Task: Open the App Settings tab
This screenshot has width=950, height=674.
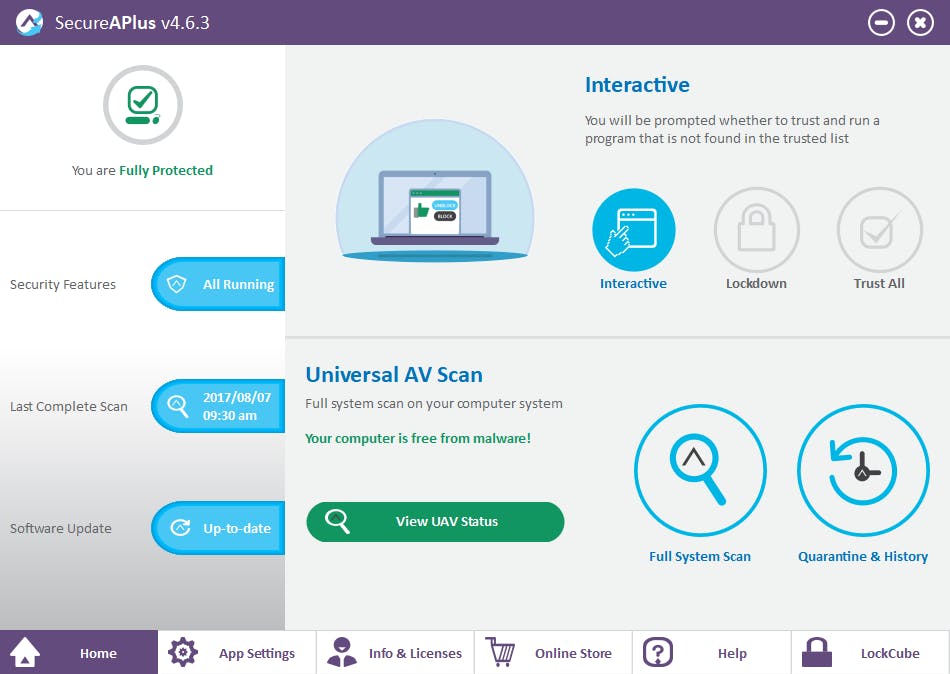Action: 237,652
